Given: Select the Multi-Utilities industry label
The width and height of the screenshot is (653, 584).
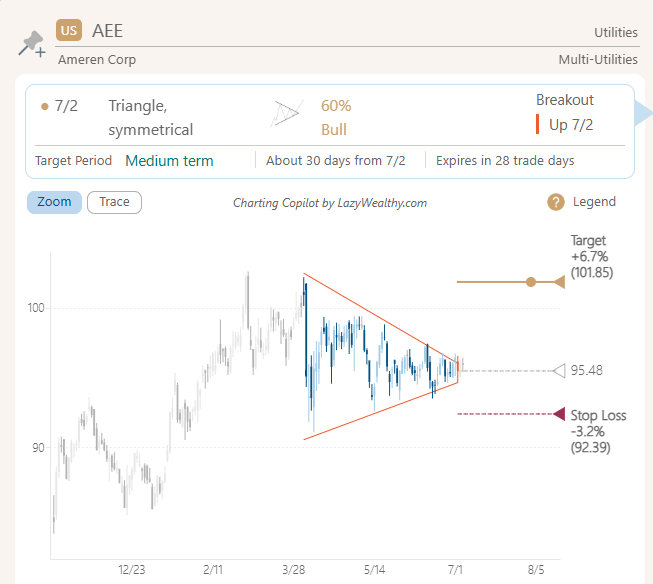Looking at the screenshot, I should (x=598, y=60).
